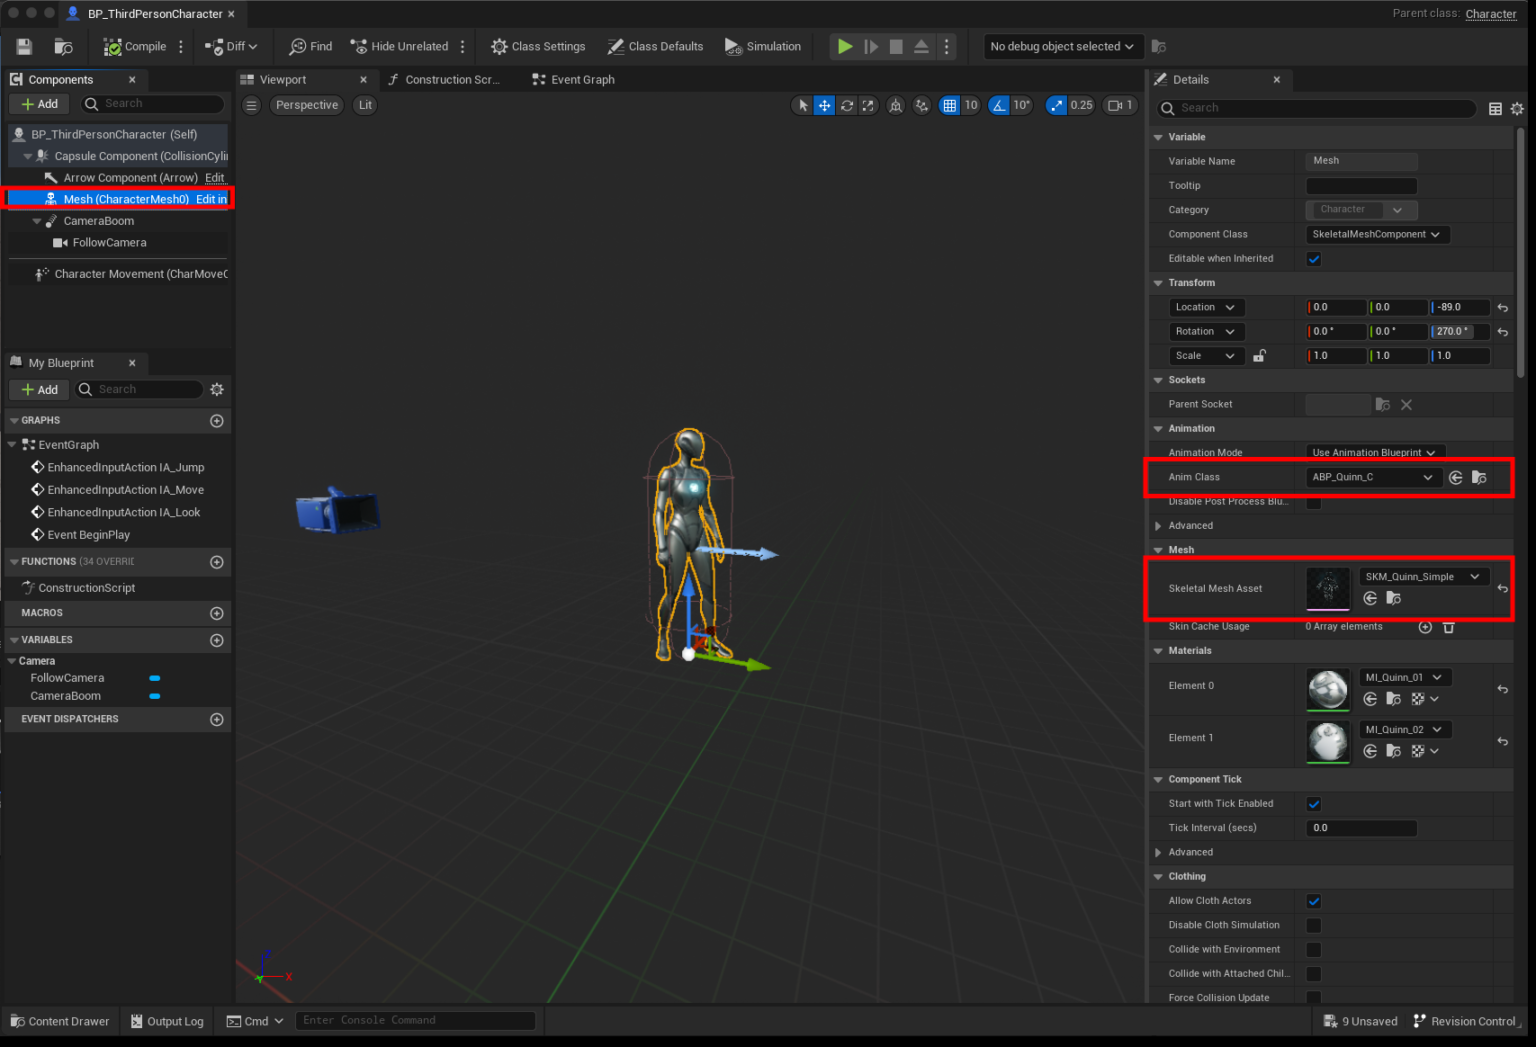The image size is (1536, 1047).
Task: Browse to the ABP_Quinn_C asset in Content Browser
Action: [x=1479, y=477]
